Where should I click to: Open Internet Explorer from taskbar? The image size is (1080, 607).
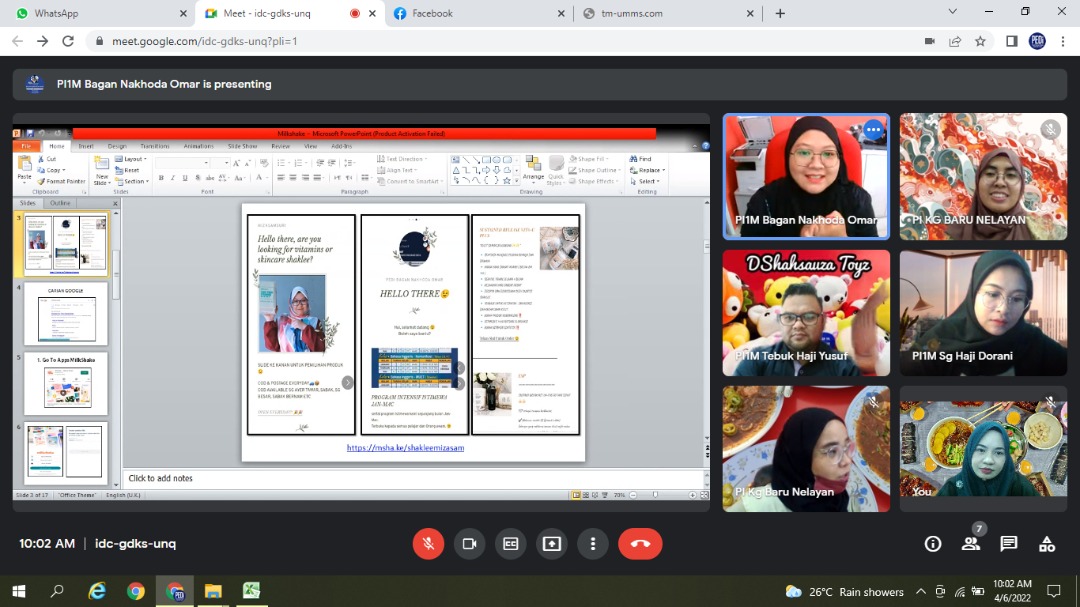97,591
